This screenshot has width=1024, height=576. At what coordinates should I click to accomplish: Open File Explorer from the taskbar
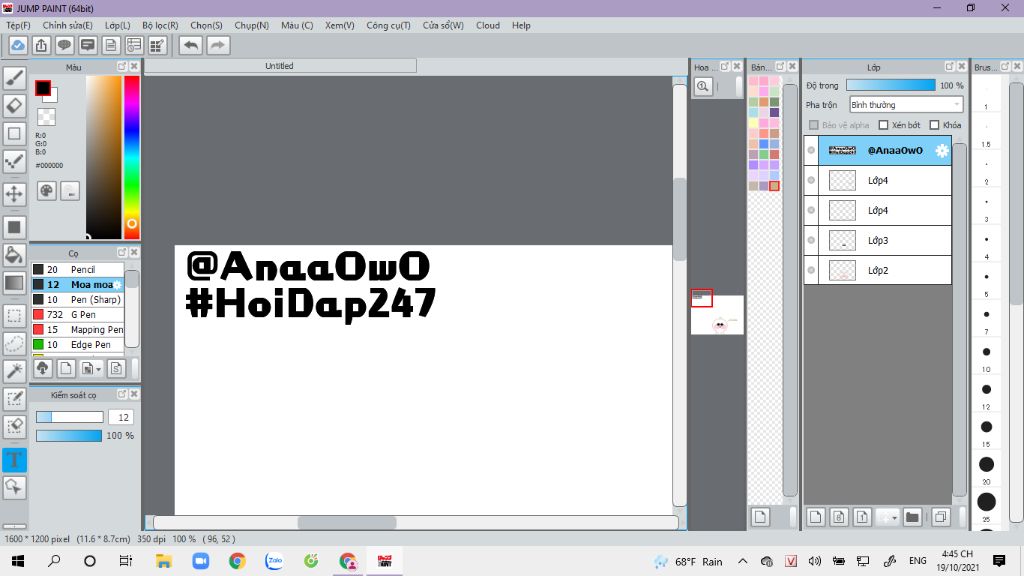point(163,561)
